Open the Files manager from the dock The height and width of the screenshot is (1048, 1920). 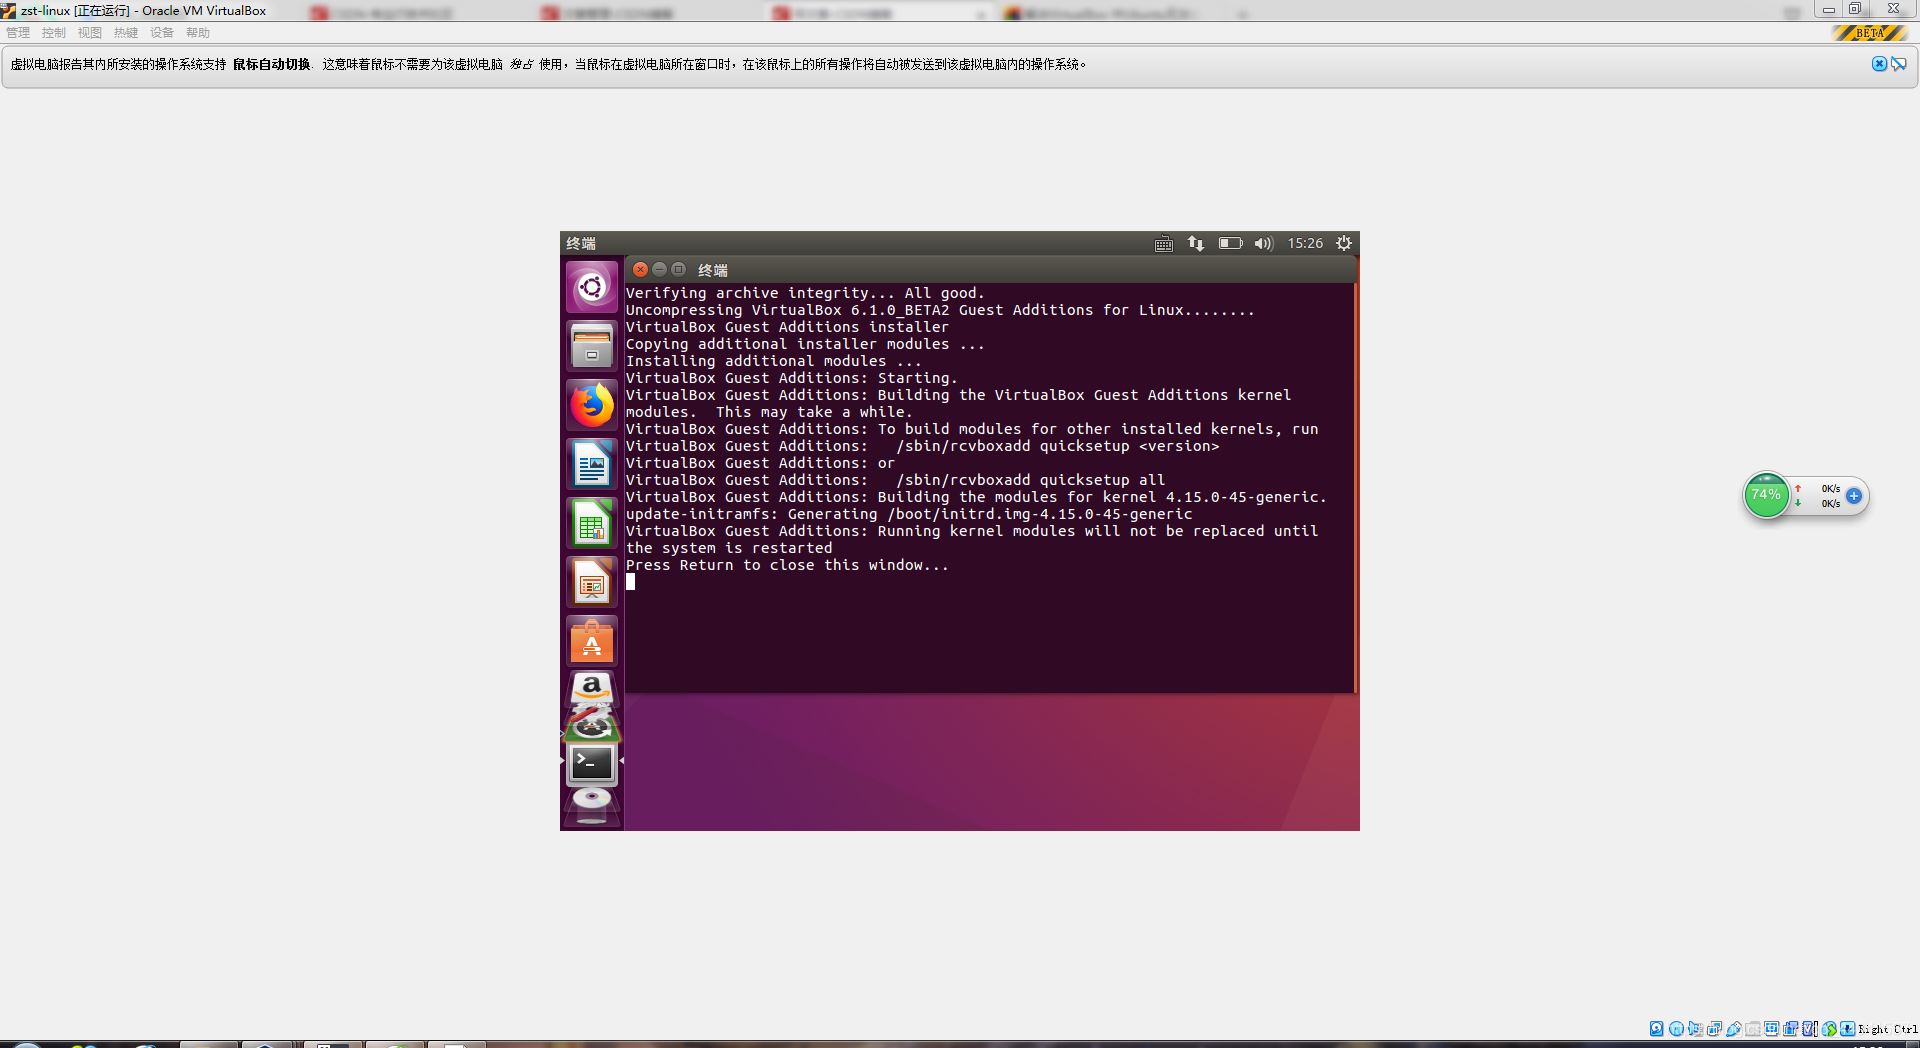pos(592,346)
